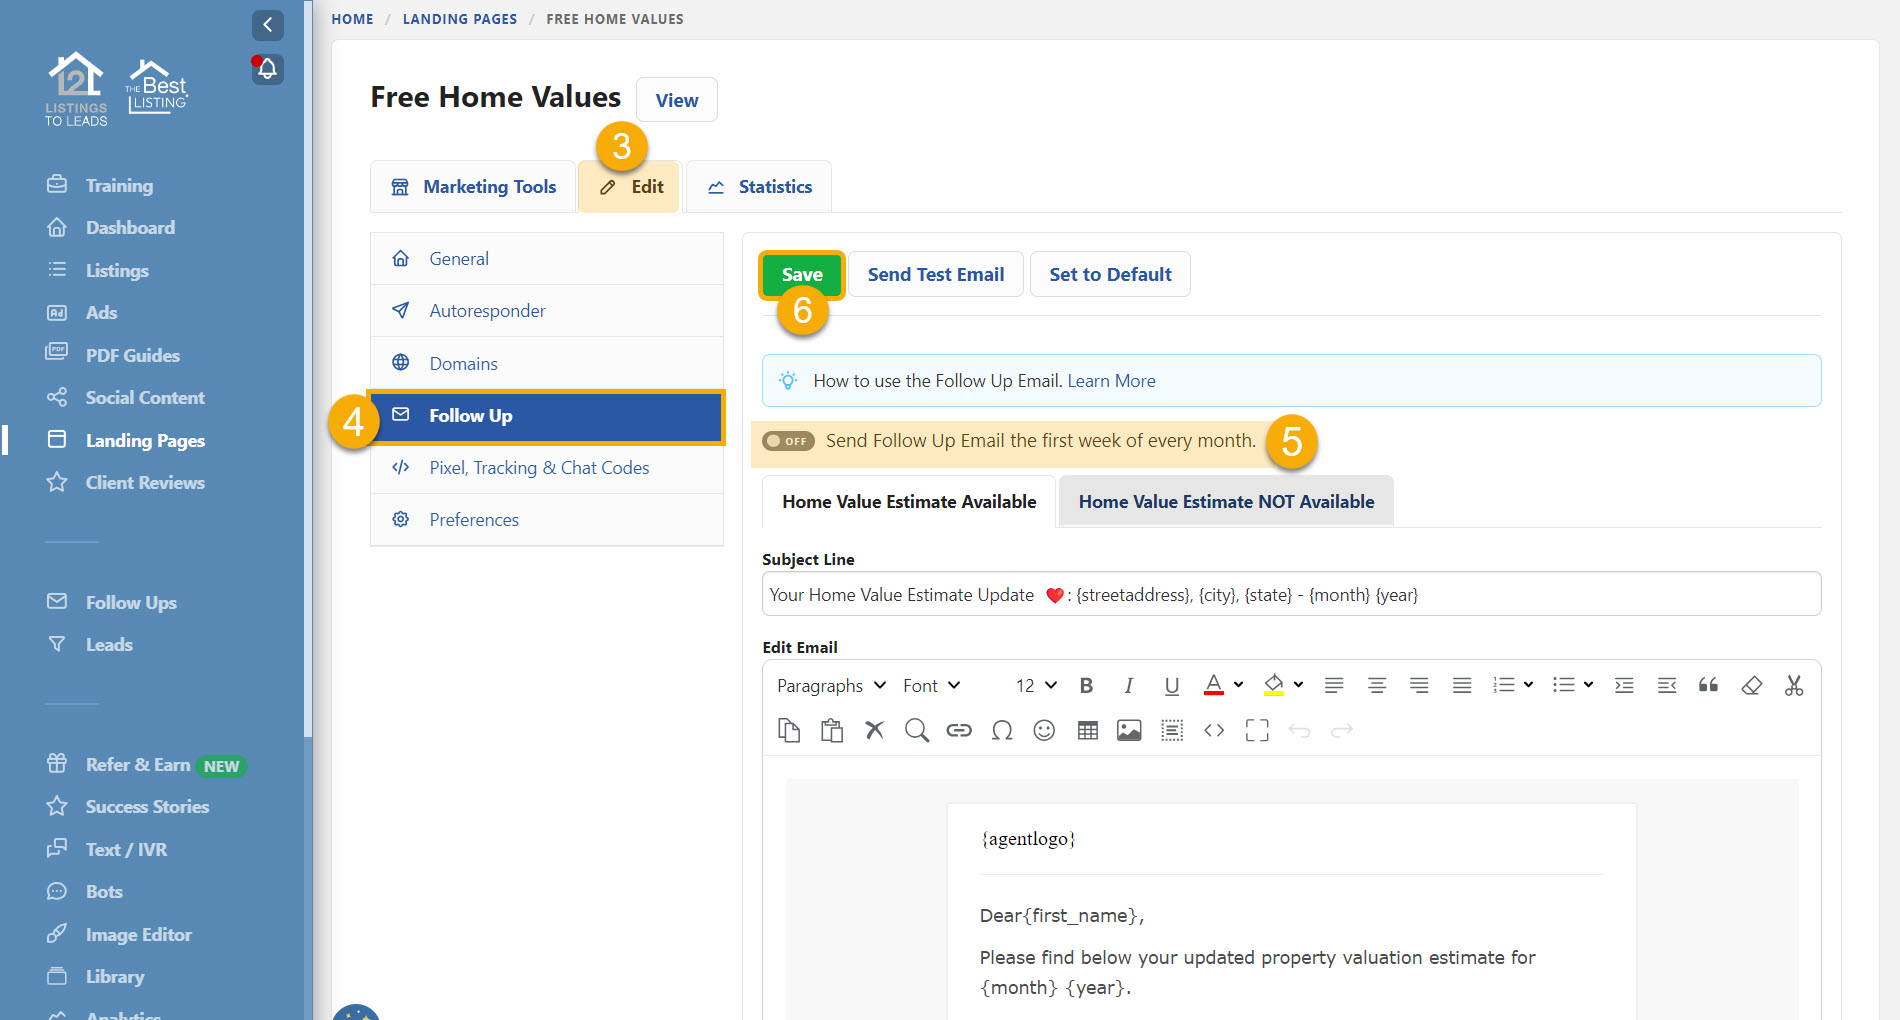Follow the Learn More link
Viewport: 1900px width, 1020px height.
coord(1111,381)
